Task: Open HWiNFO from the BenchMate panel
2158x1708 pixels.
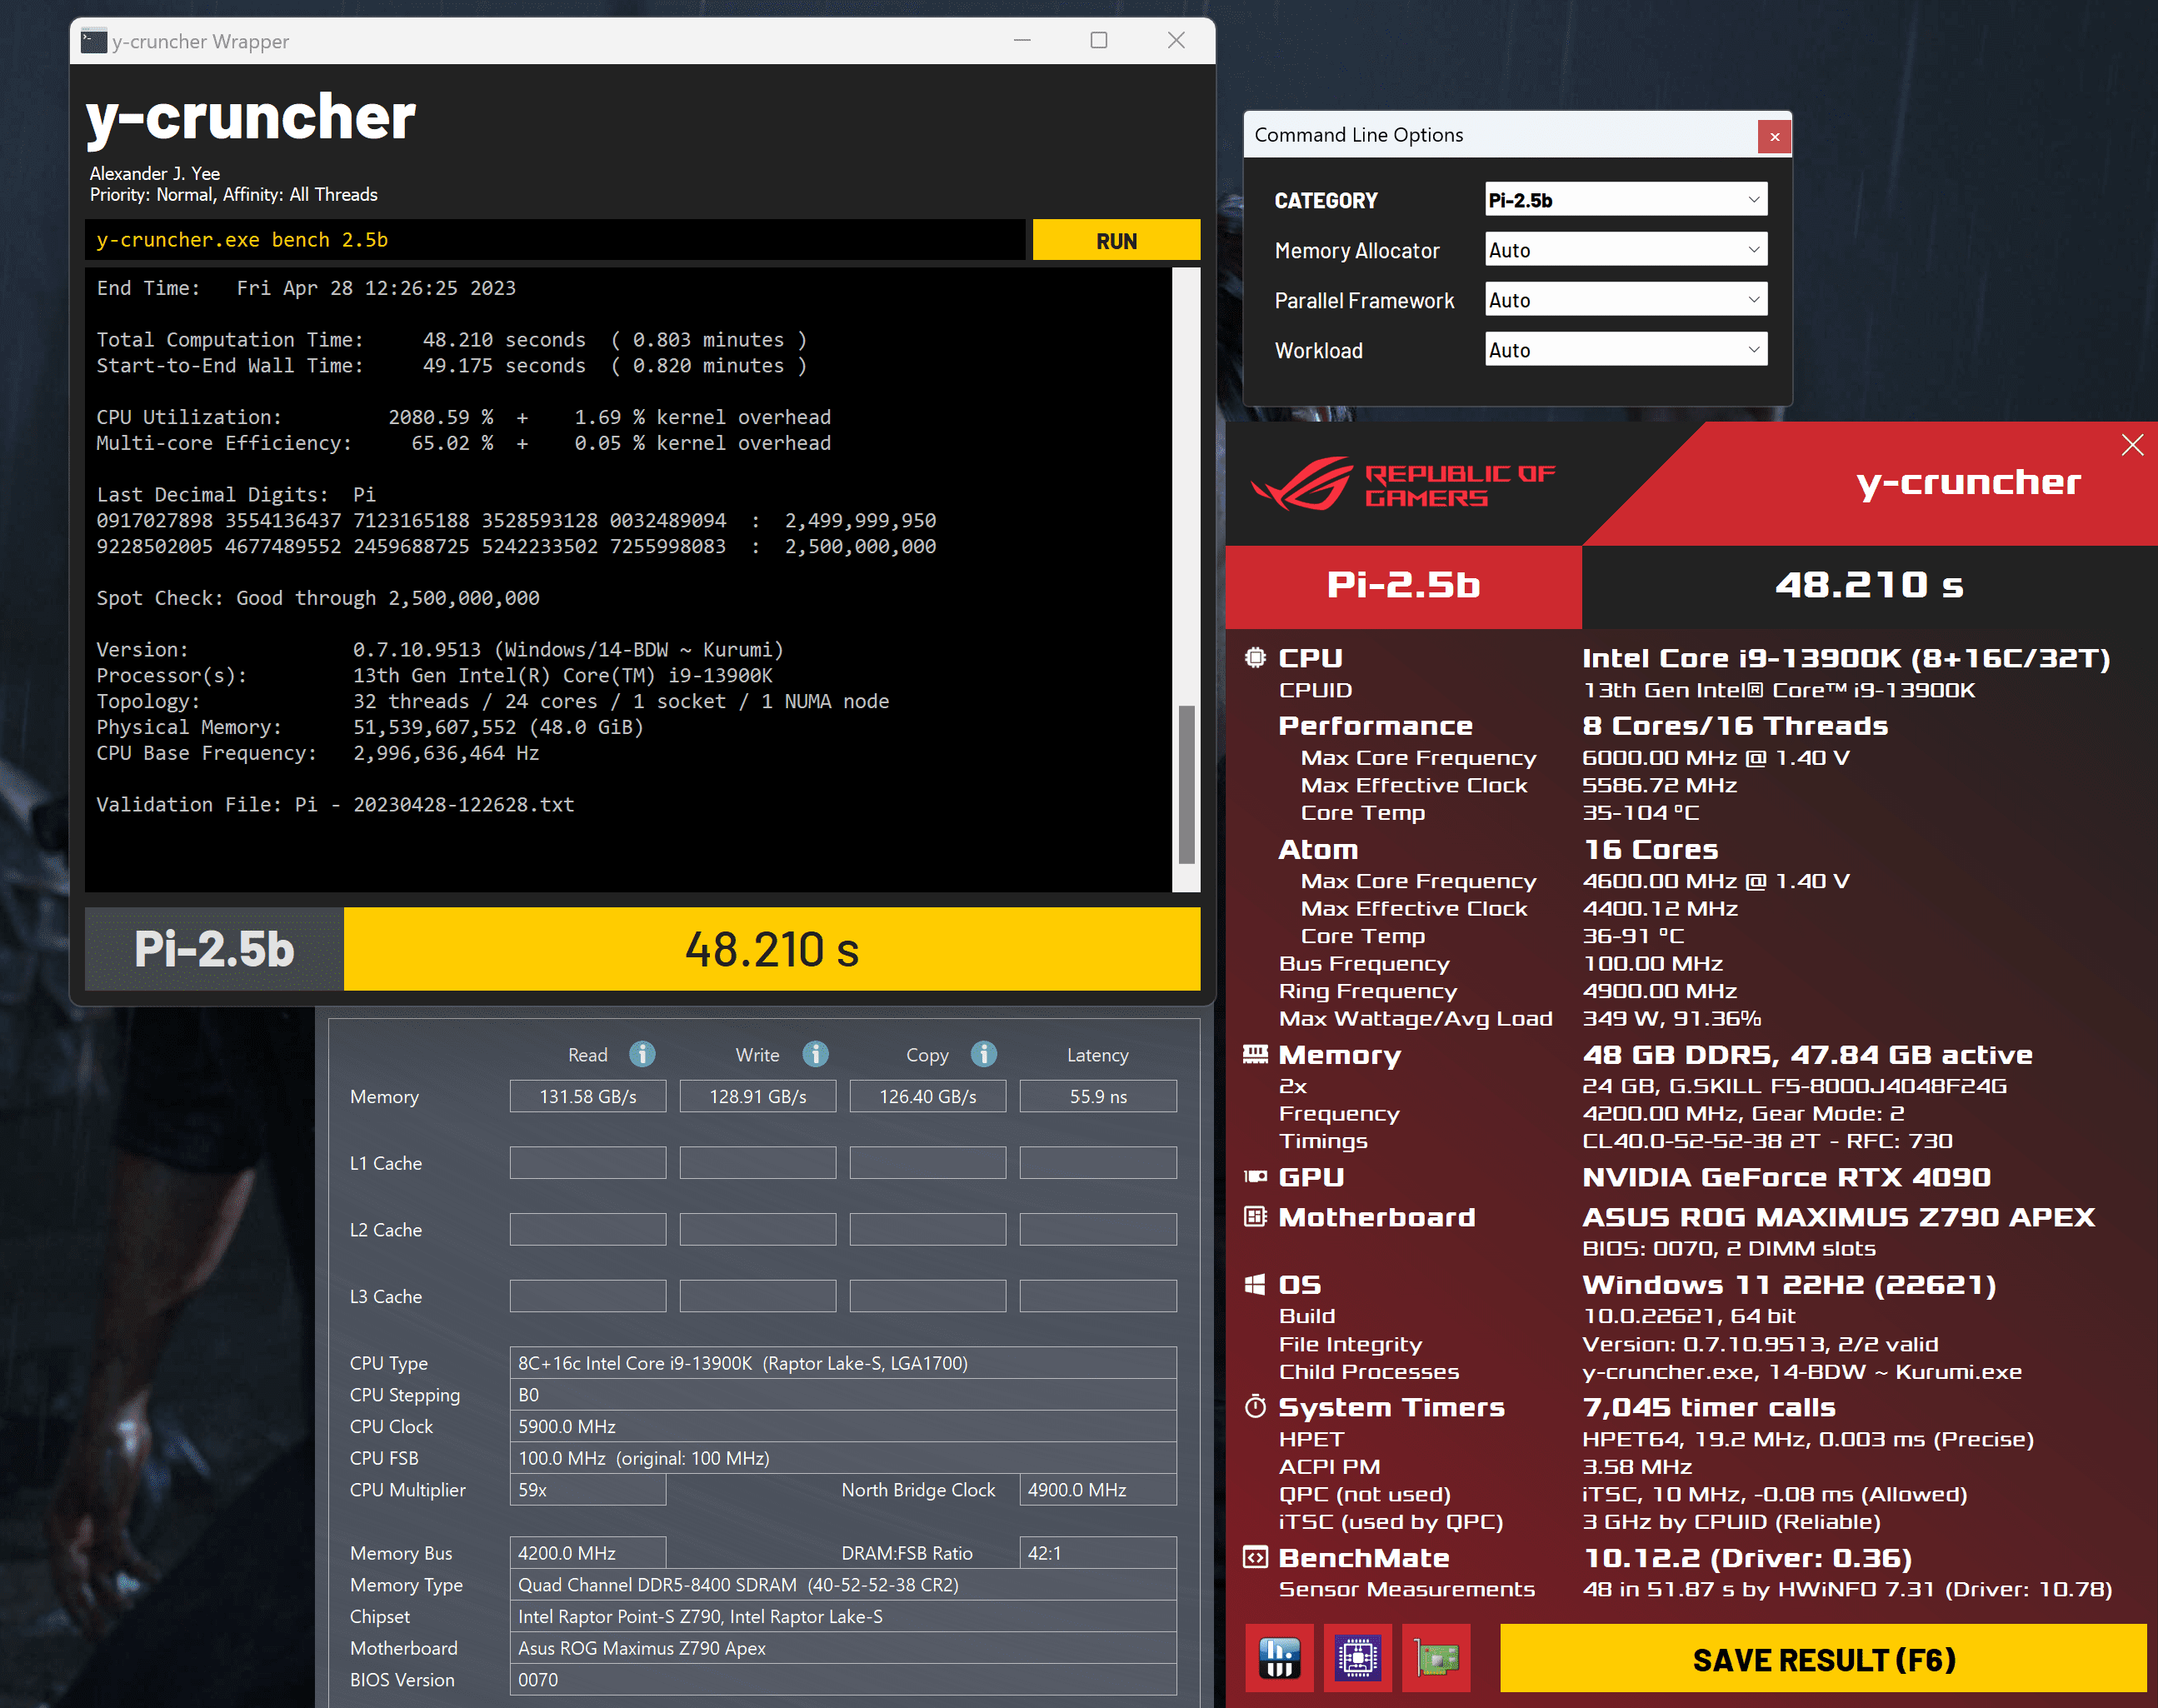Action: tap(1279, 1657)
